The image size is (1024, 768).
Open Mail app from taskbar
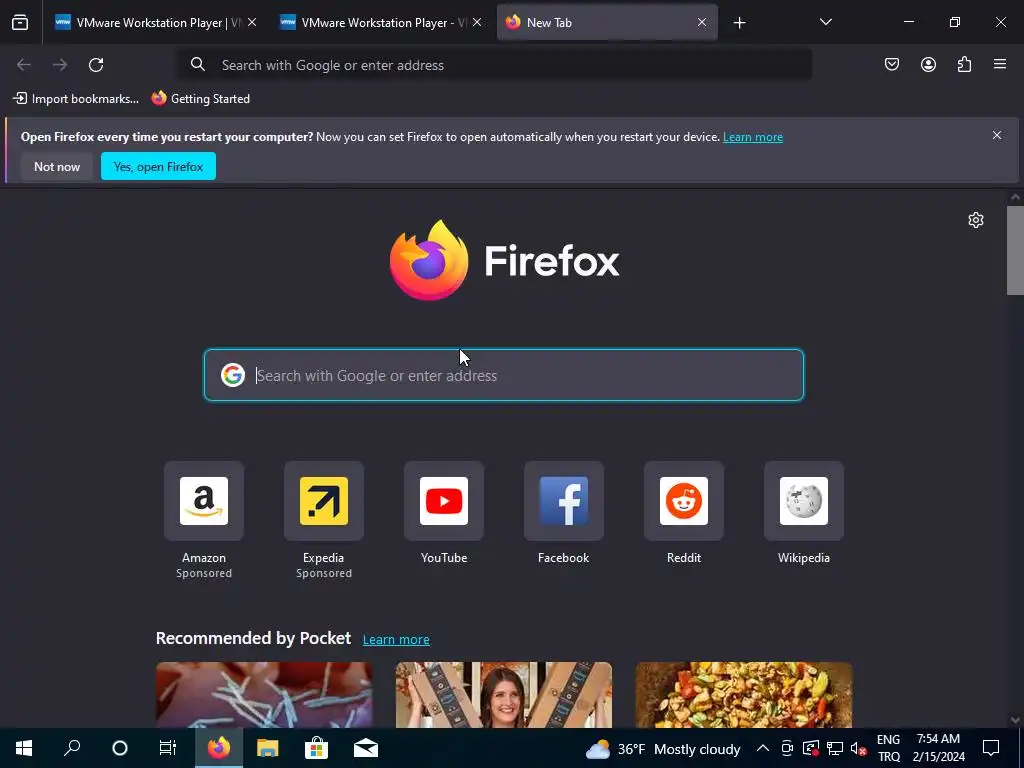click(x=366, y=748)
